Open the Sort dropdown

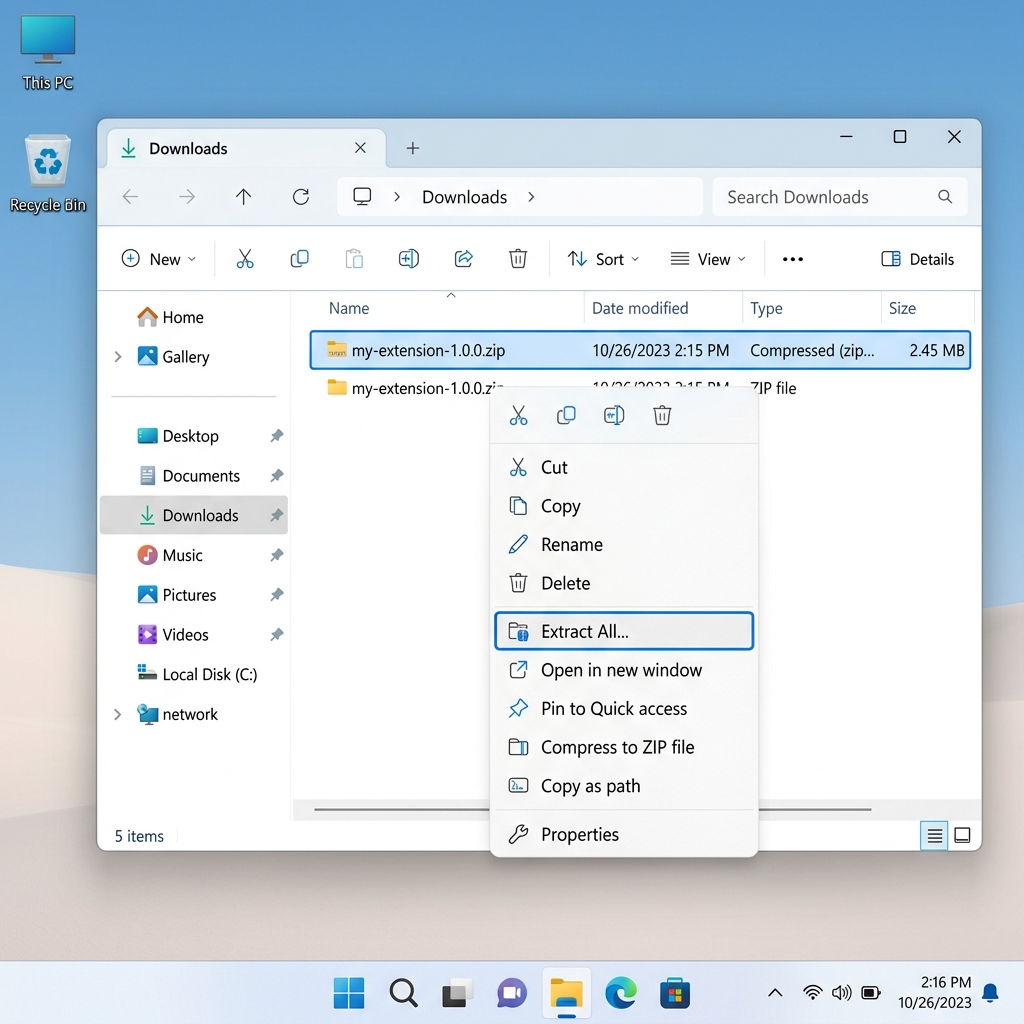click(x=602, y=259)
